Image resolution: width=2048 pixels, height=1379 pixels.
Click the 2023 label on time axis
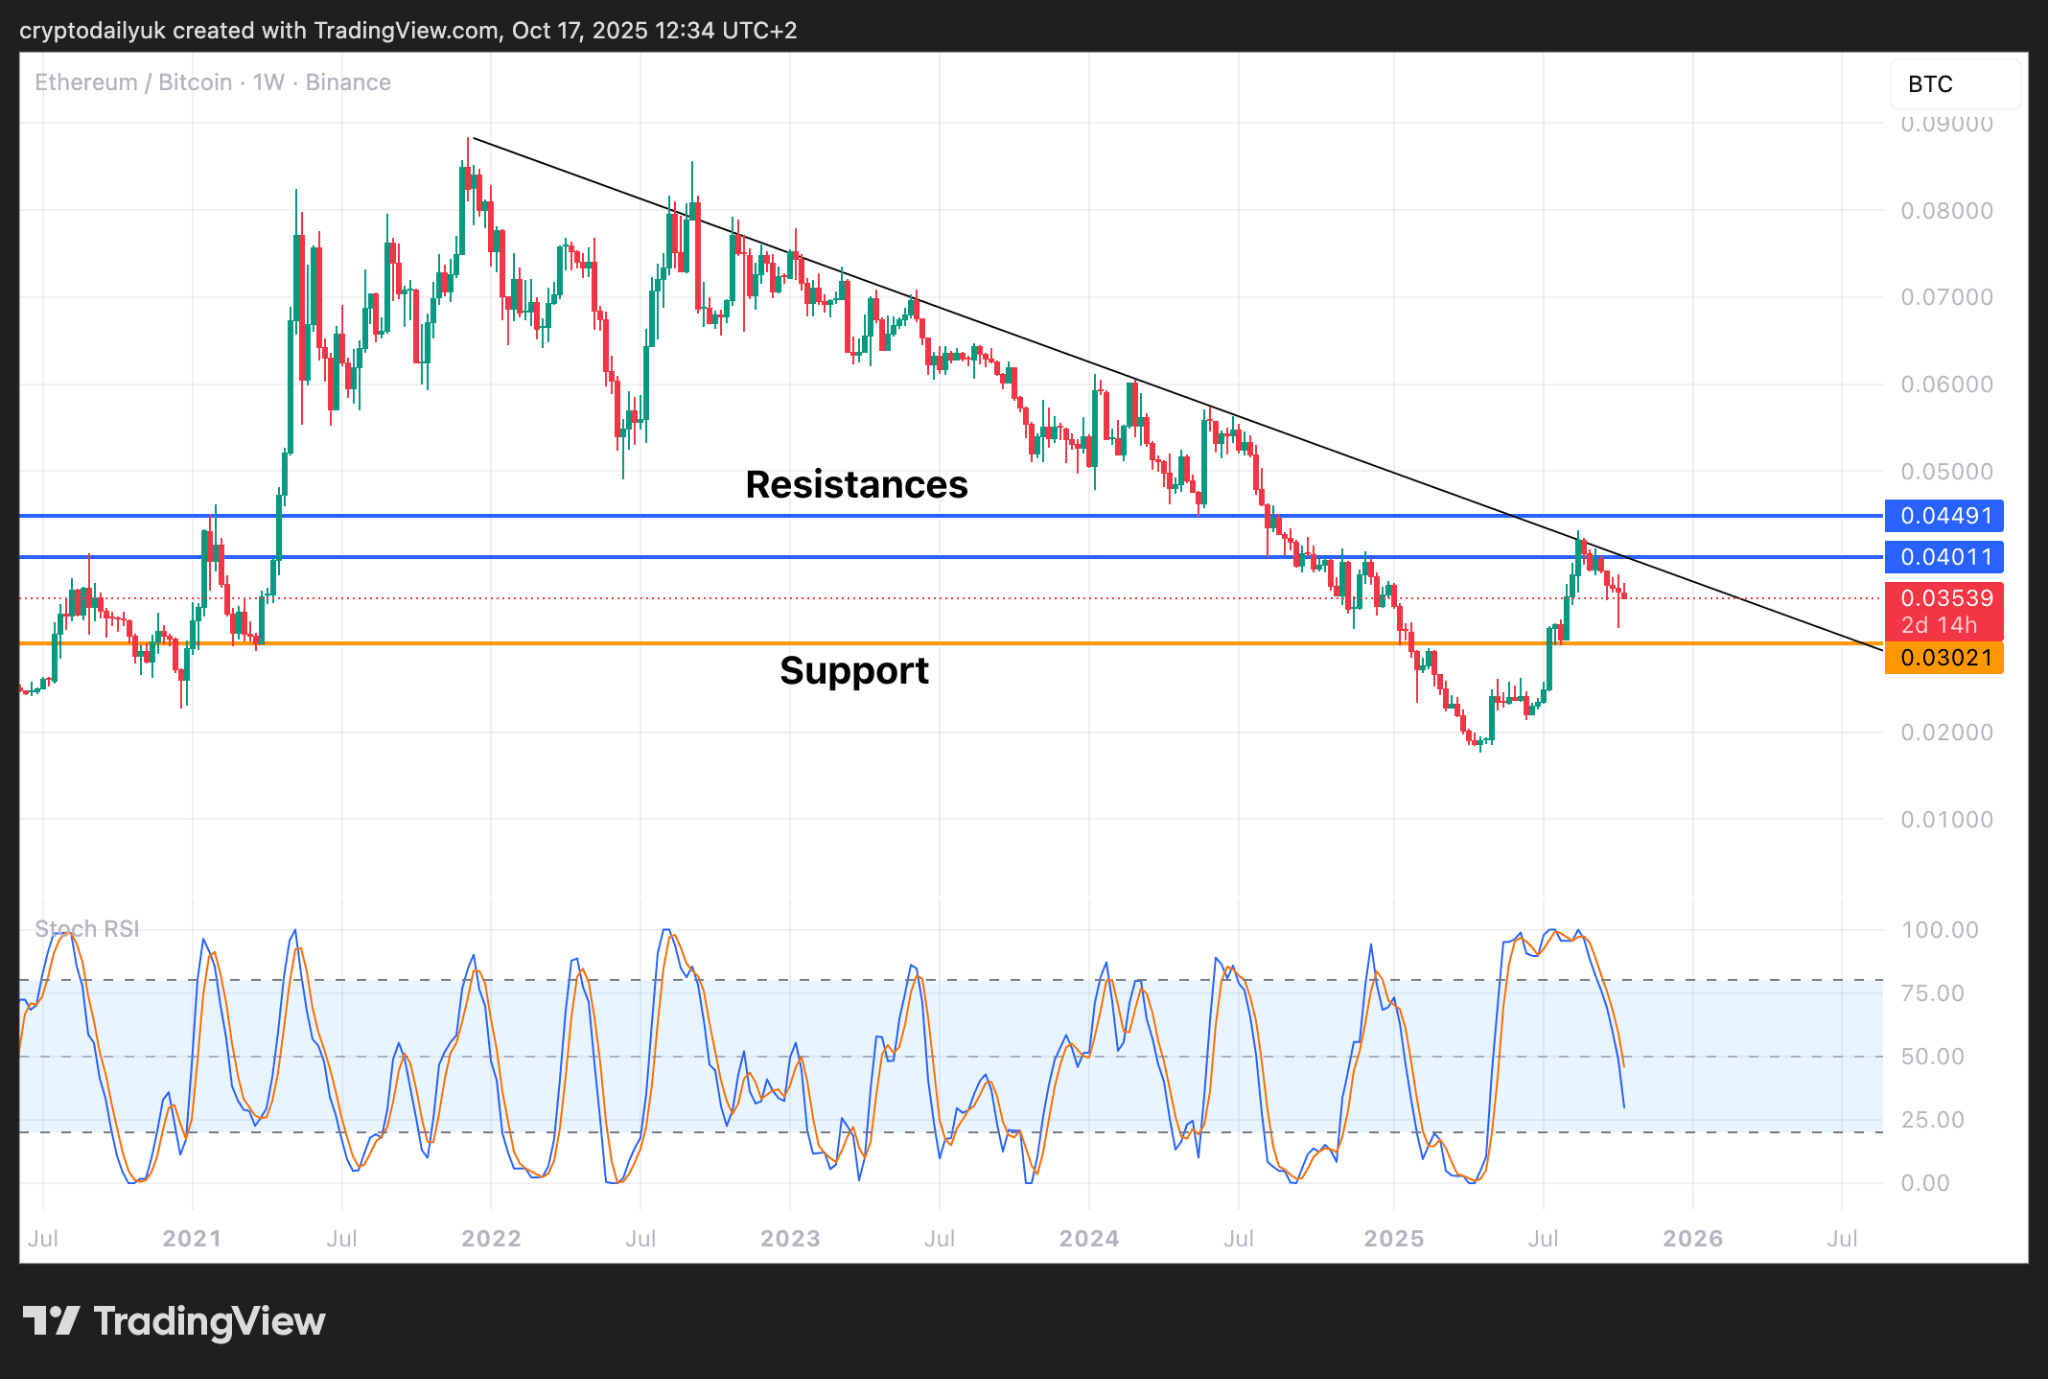coord(790,1238)
